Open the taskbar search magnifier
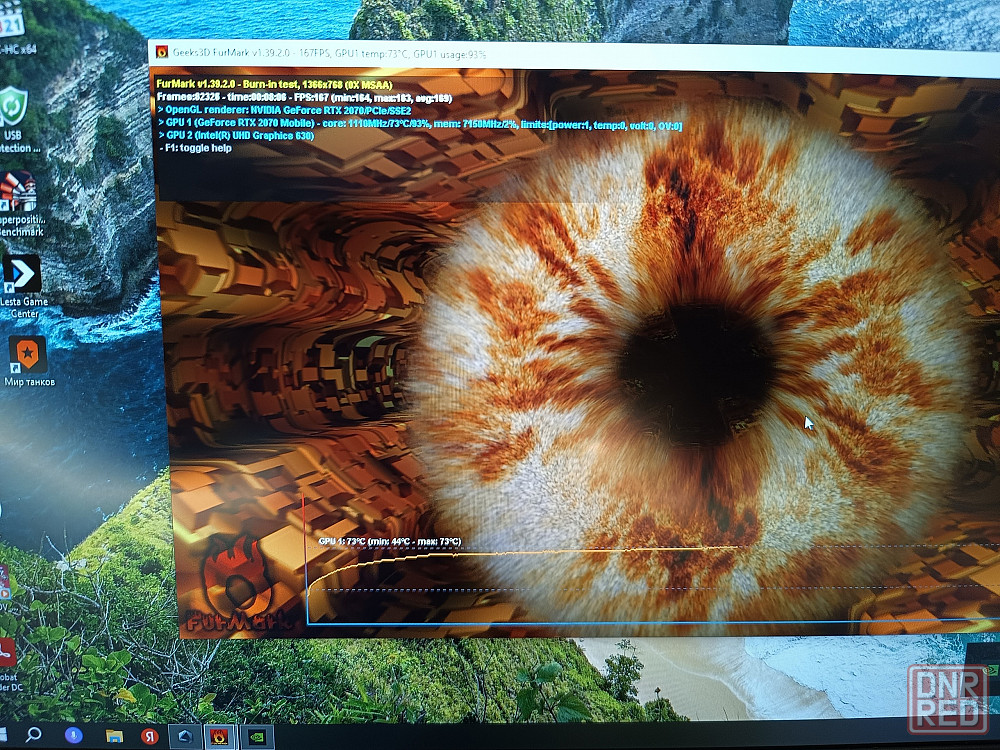Viewport: 1000px width, 750px height. point(33,735)
